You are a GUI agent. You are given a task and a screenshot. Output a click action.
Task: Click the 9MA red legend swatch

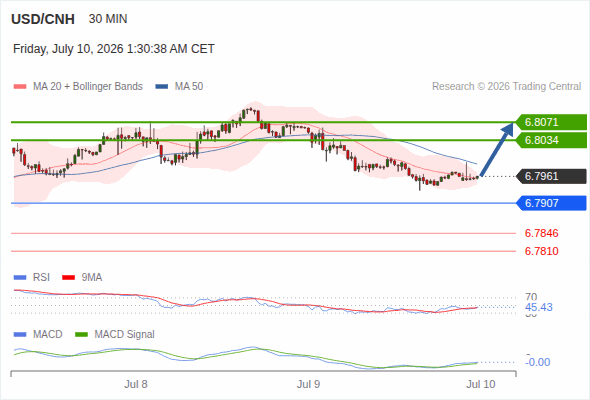click(x=68, y=278)
